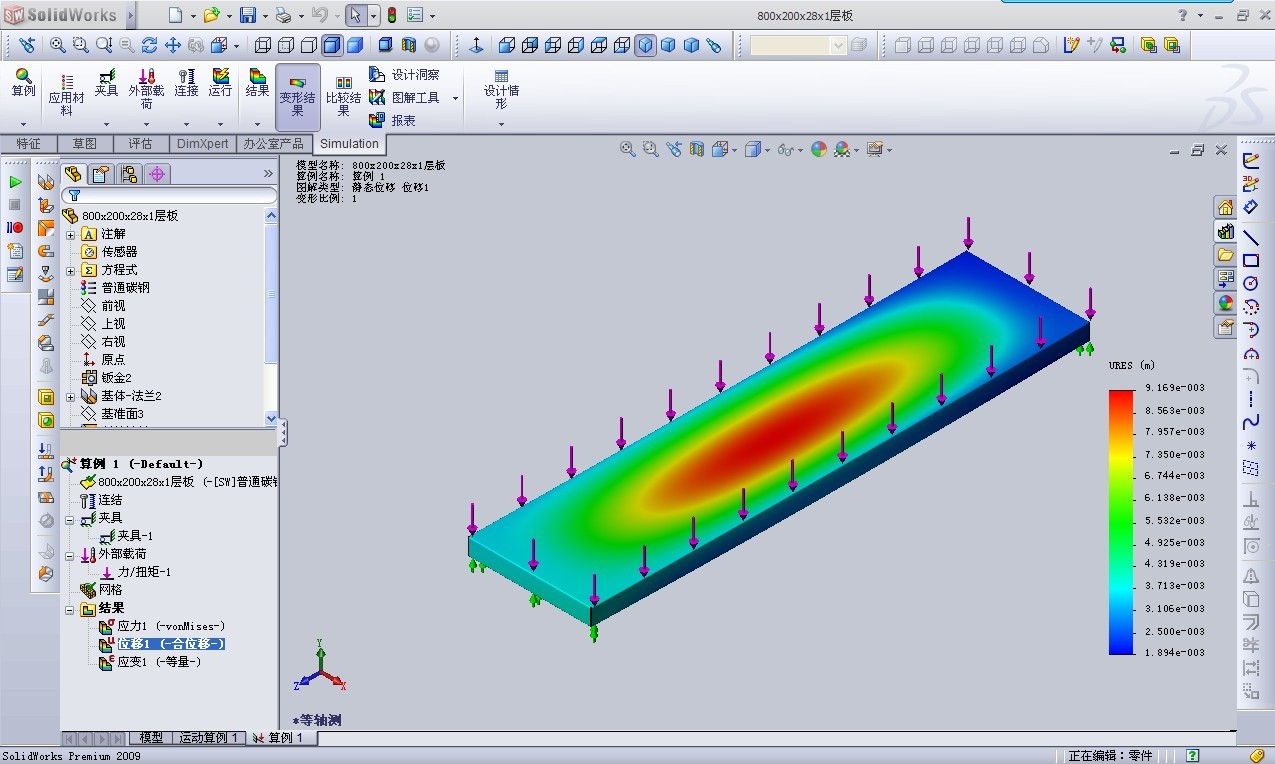Open the 夹具 dropdown arrow
This screenshot has width=1275, height=764.
tap(106, 125)
